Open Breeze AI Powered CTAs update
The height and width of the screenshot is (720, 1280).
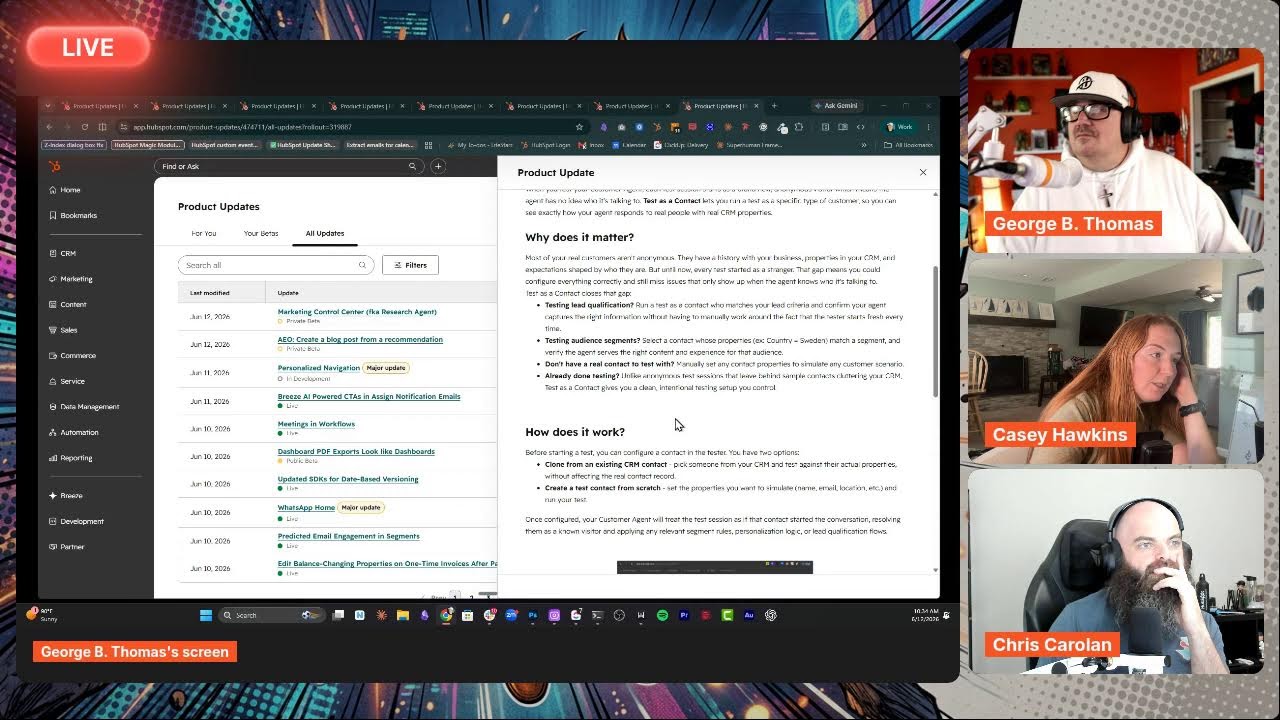(369, 396)
